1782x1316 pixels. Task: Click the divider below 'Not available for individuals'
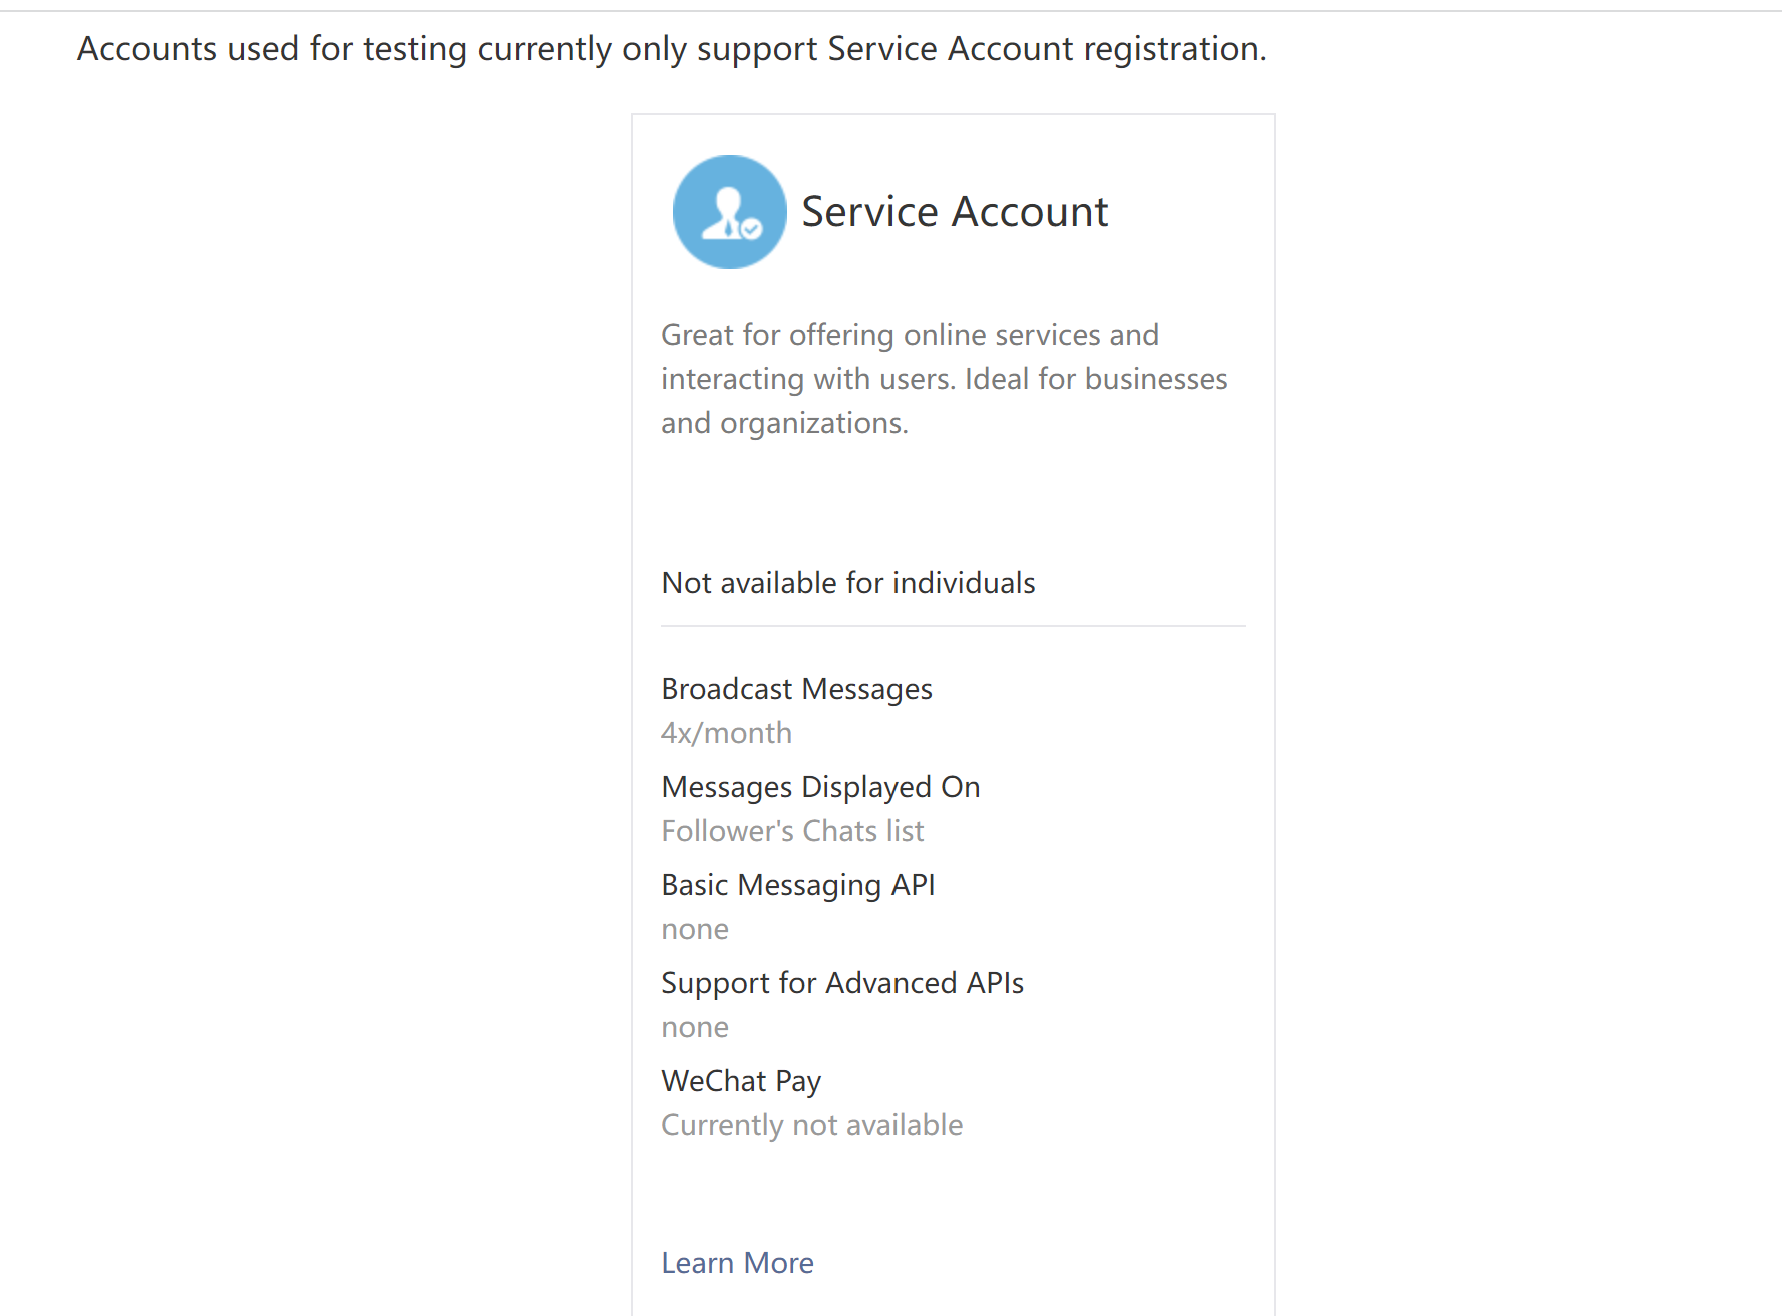pyautogui.click(x=953, y=627)
